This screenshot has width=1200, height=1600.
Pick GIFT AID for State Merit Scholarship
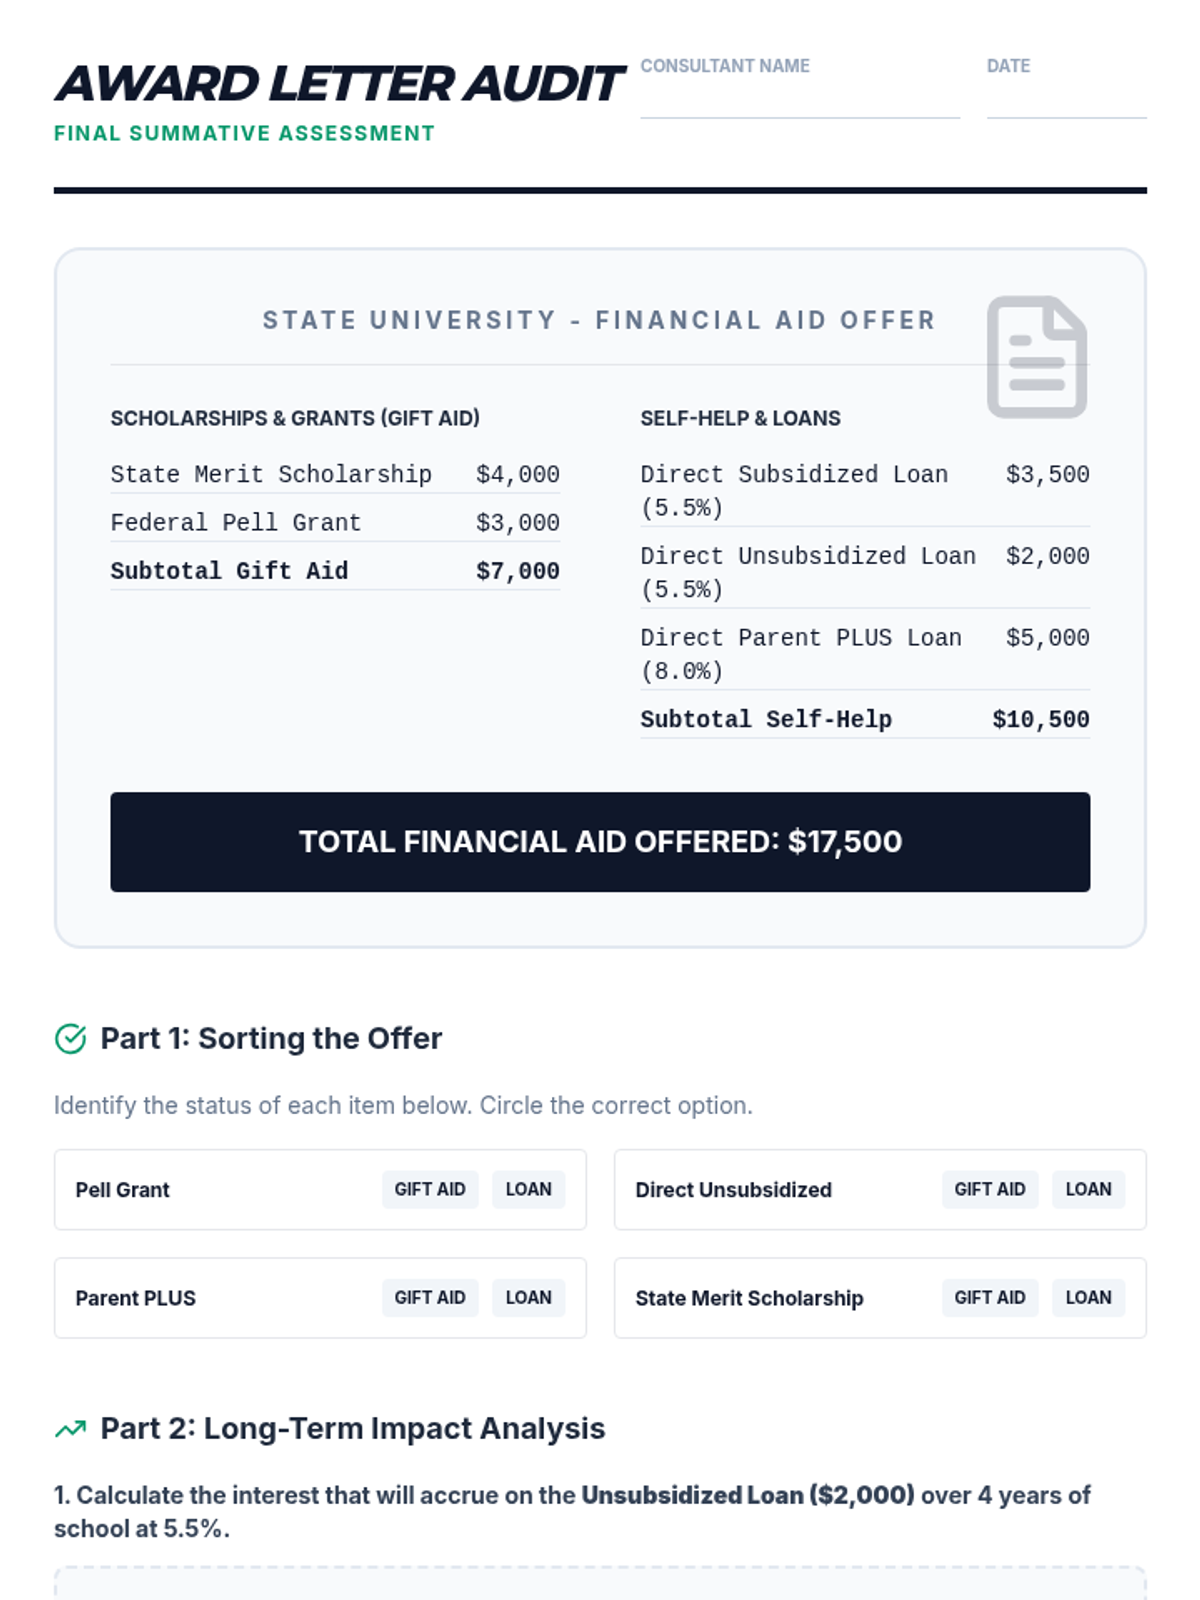pyautogui.click(x=989, y=1297)
